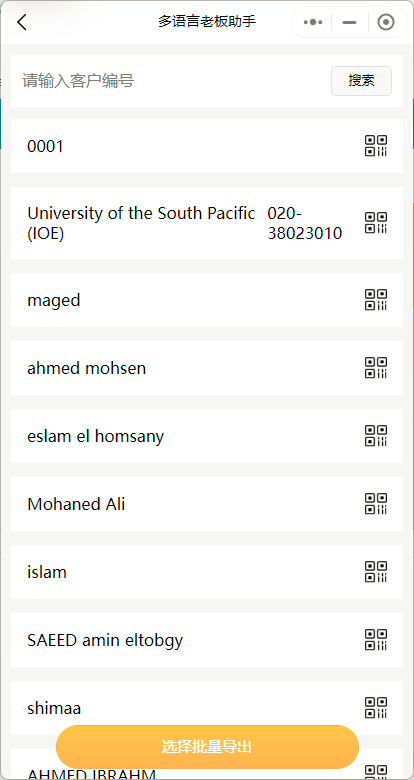Select the University of the South Pacific row
The image size is (414, 780).
(207, 223)
